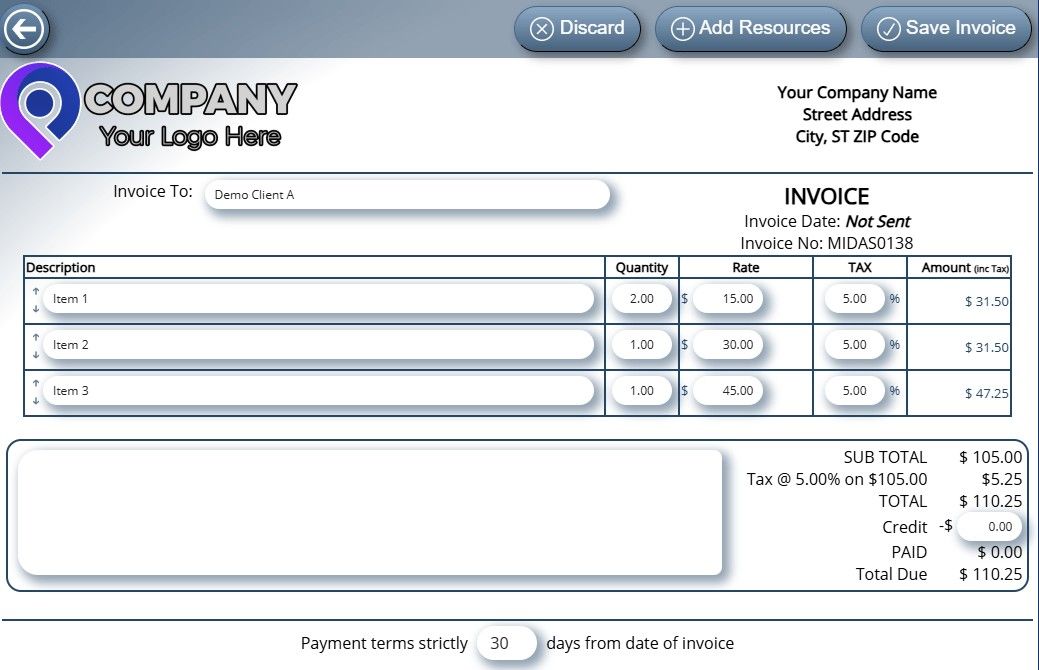The height and width of the screenshot is (670, 1039).
Task: Click the large invoice notes box
Action: pyautogui.click(x=370, y=513)
